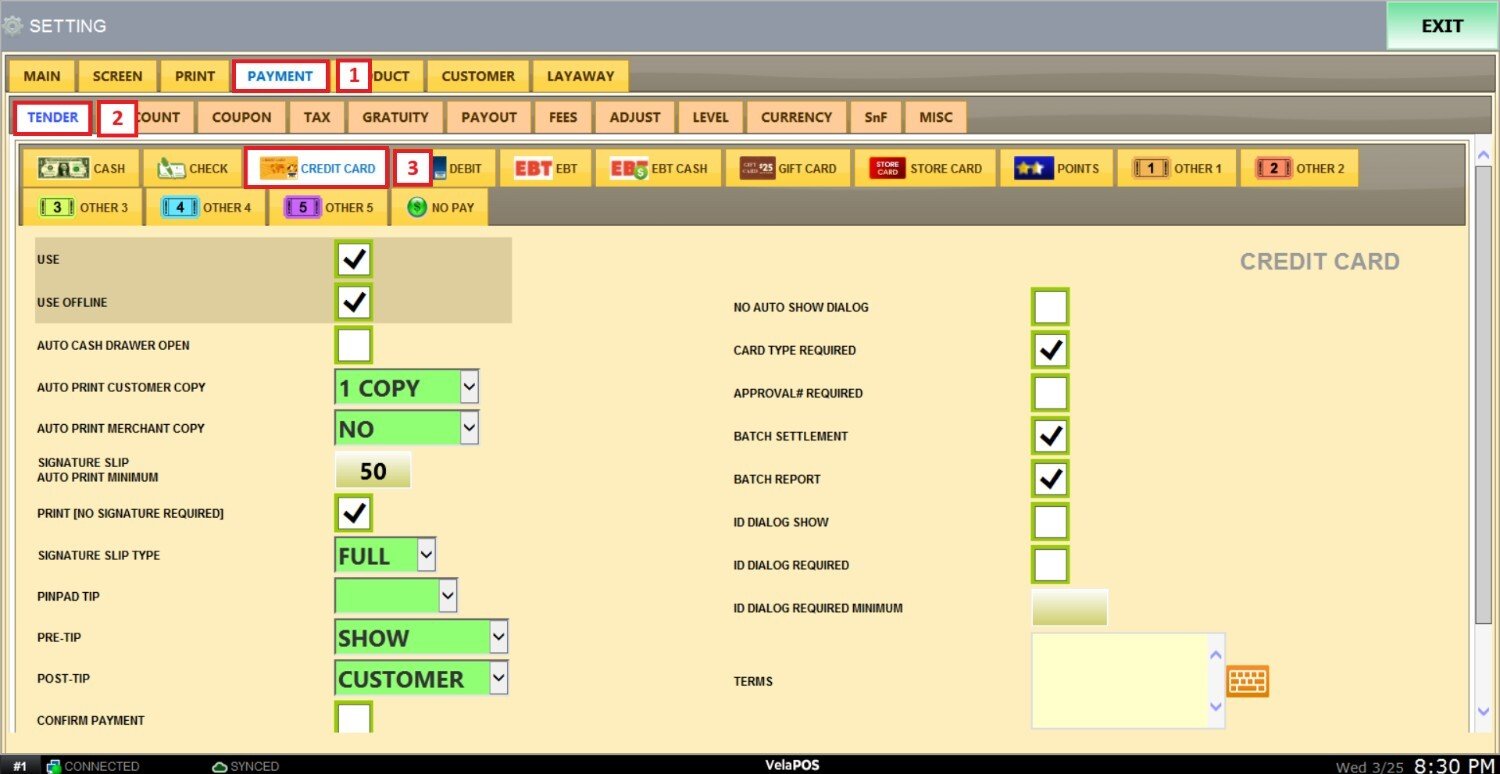Open the Gratuity payment tab

pyautogui.click(x=395, y=117)
